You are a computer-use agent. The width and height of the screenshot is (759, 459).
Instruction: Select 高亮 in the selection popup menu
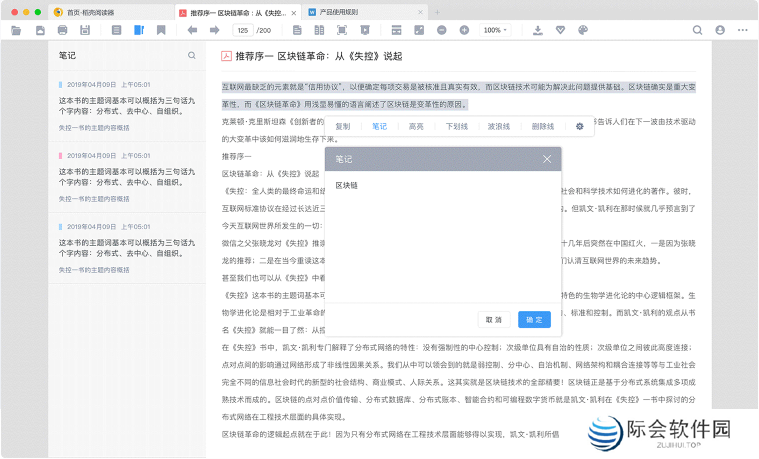point(416,127)
